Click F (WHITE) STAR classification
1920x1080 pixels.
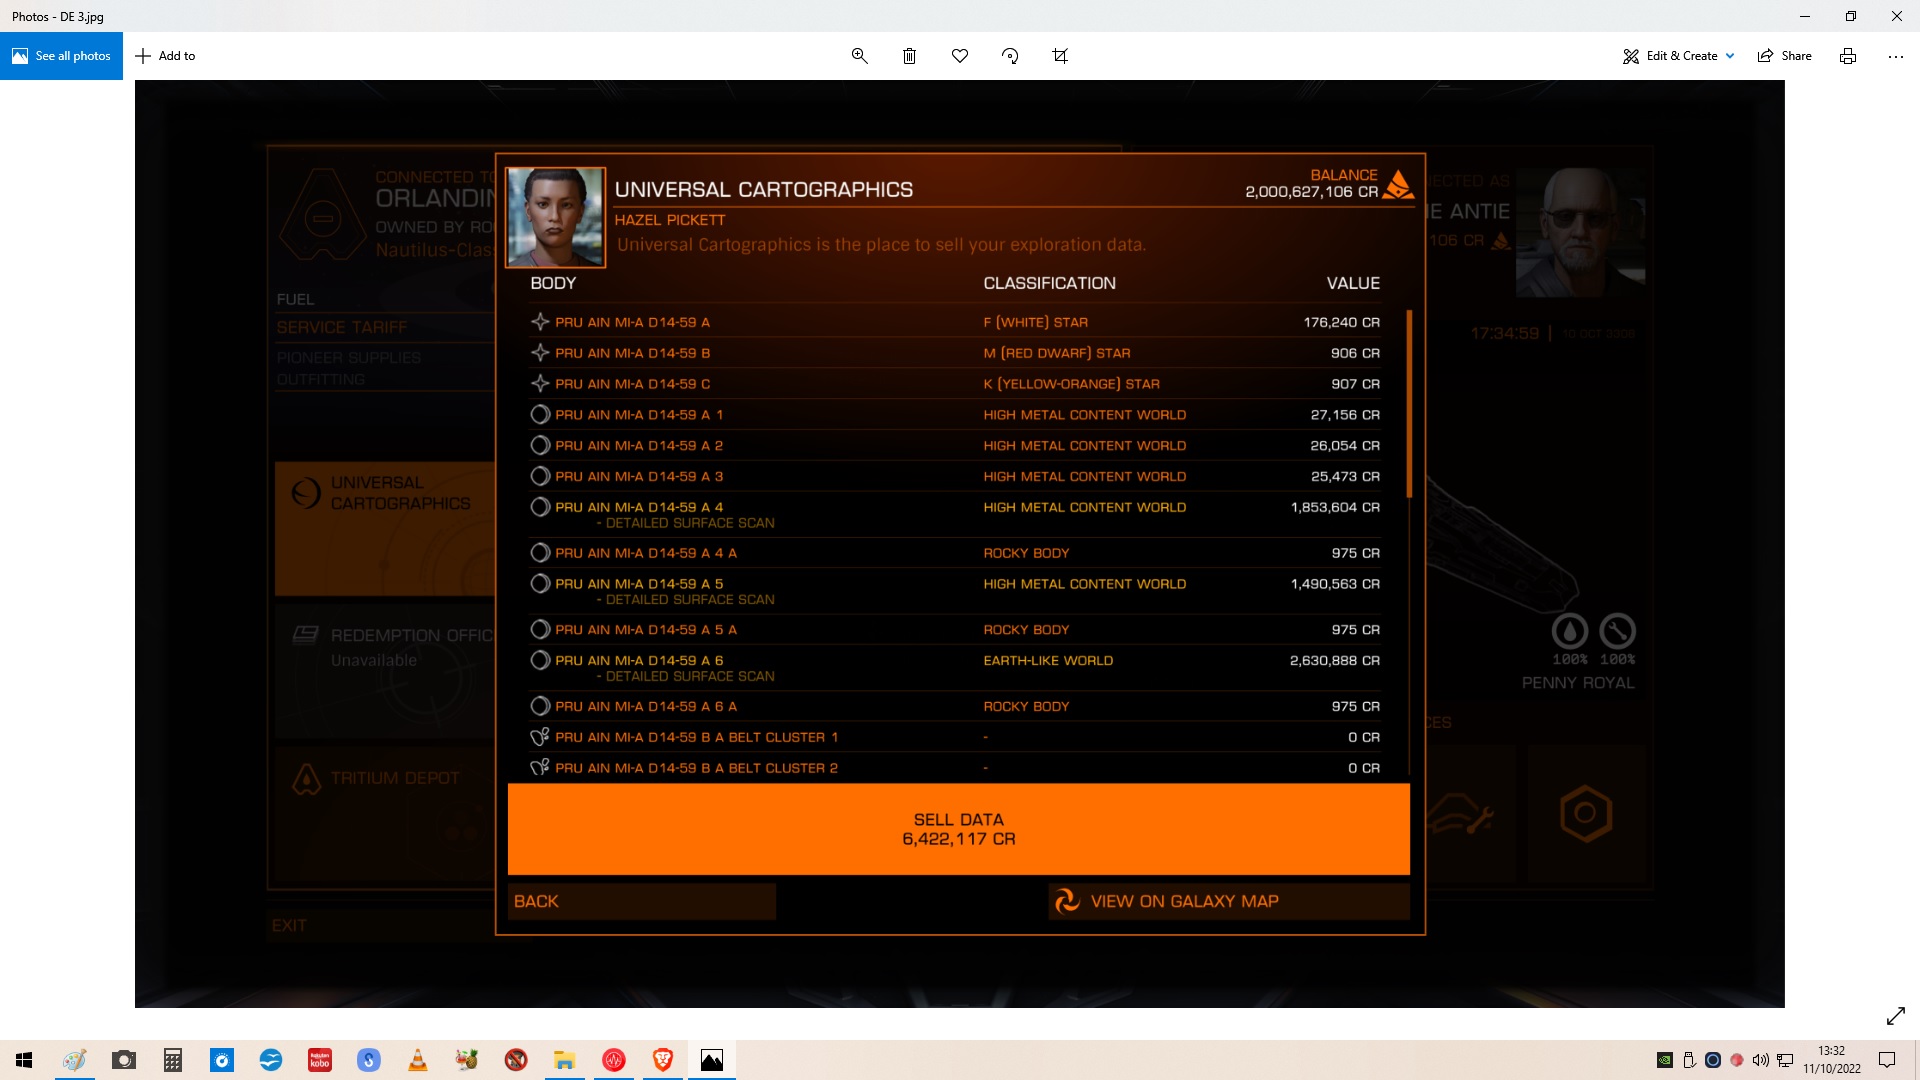coord(1035,323)
